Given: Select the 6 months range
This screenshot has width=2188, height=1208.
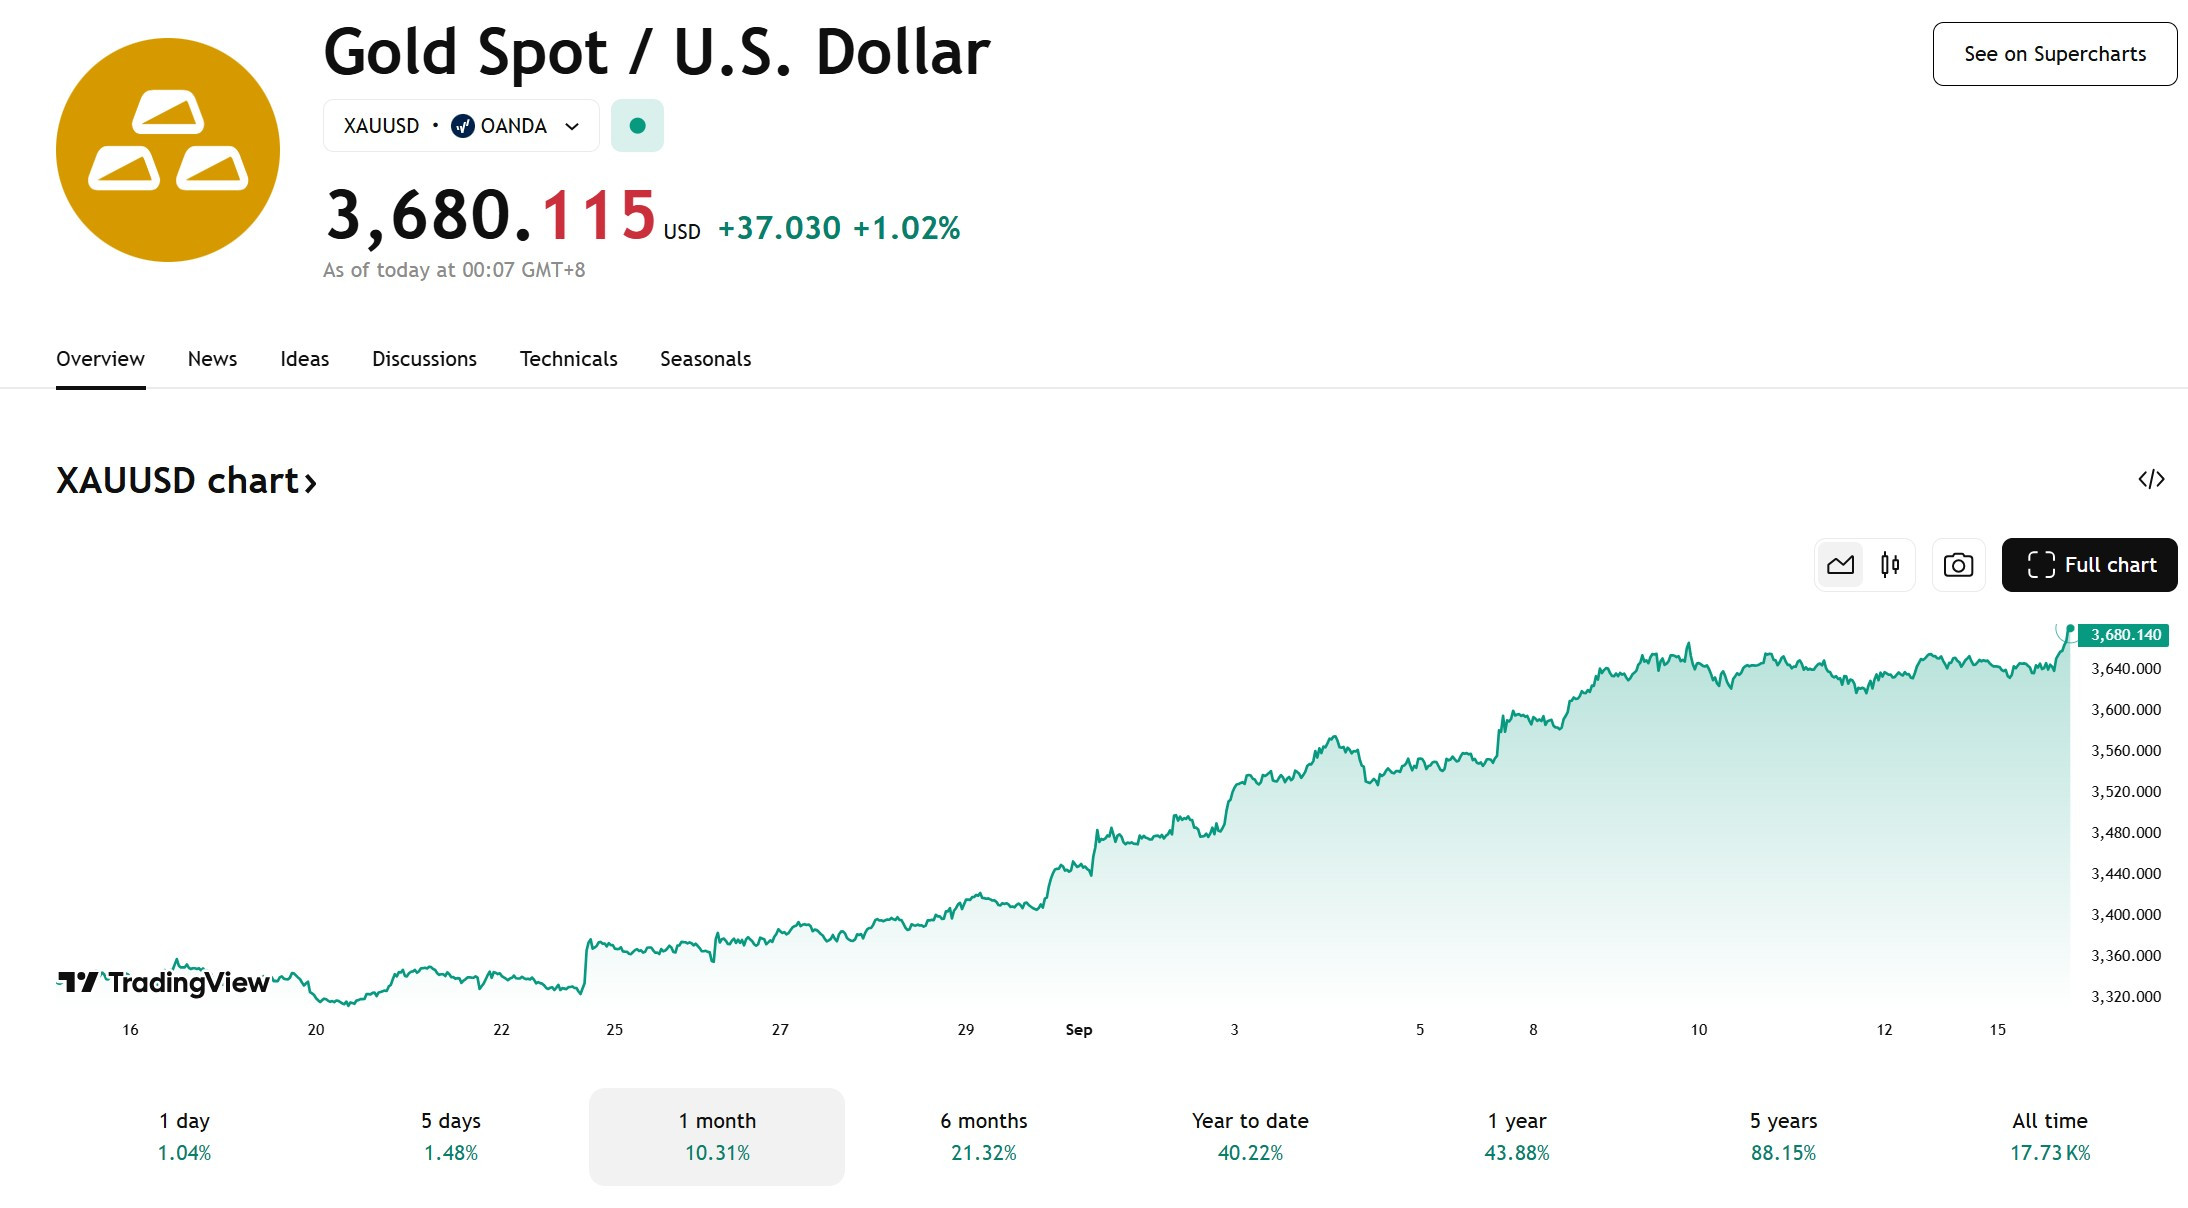Looking at the screenshot, I should click(984, 1137).
